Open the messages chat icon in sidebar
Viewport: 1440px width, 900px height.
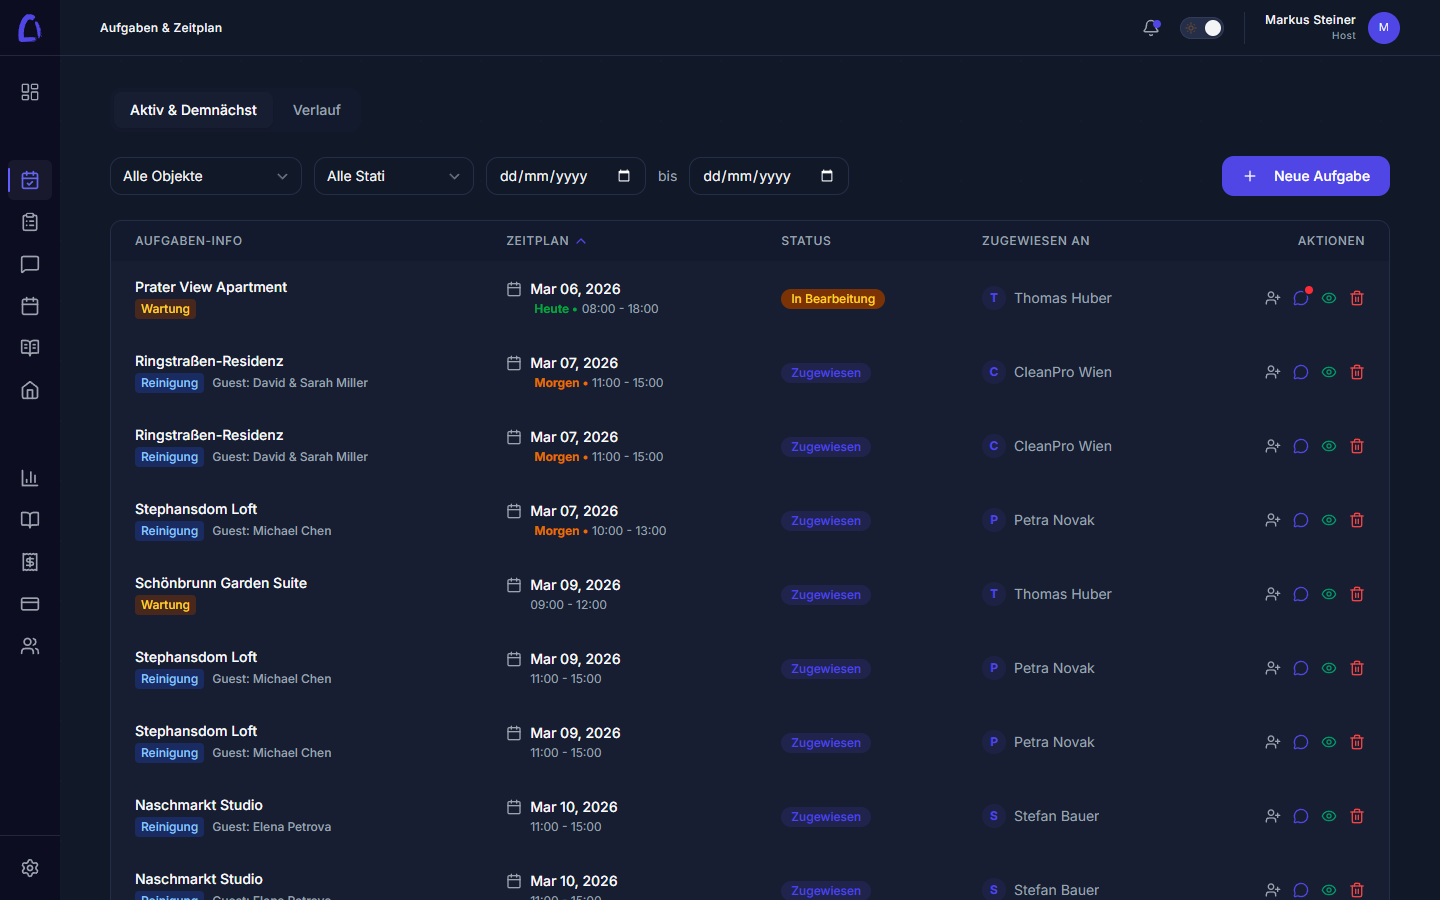click(30, 264)
